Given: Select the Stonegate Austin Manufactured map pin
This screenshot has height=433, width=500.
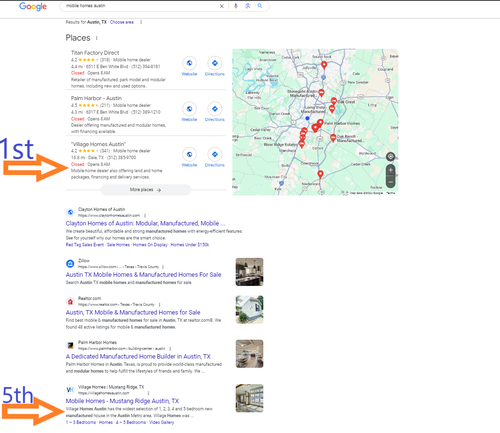Looking at the screenshot, I should pos(321,93).
